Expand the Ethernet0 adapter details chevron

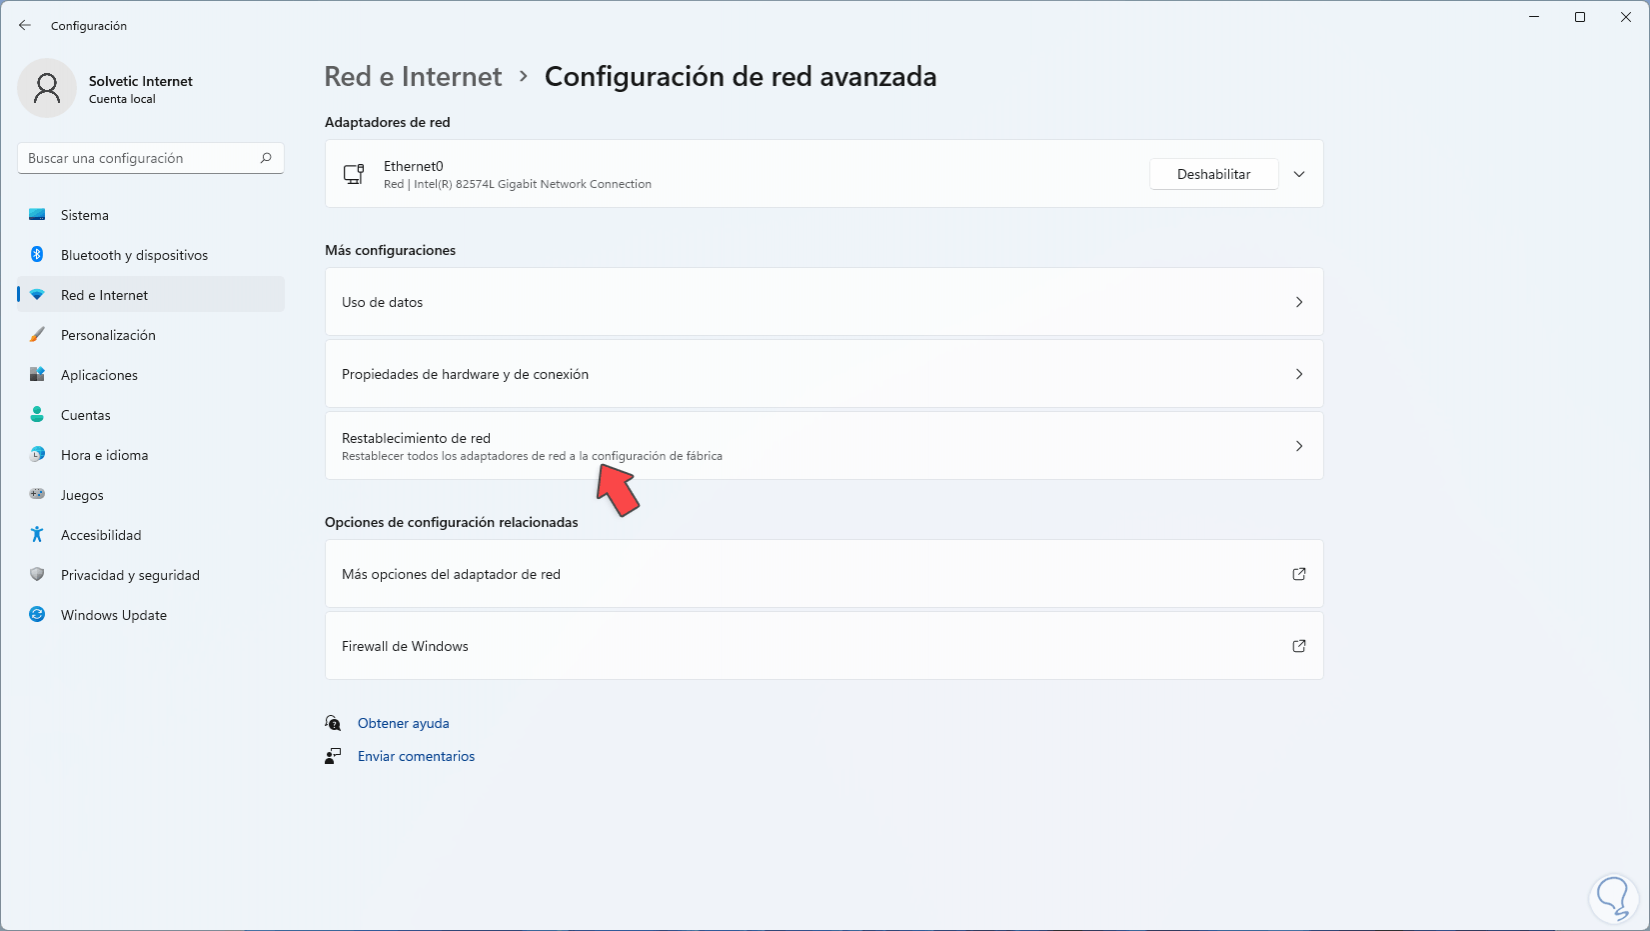click(x=1299, y=174)
